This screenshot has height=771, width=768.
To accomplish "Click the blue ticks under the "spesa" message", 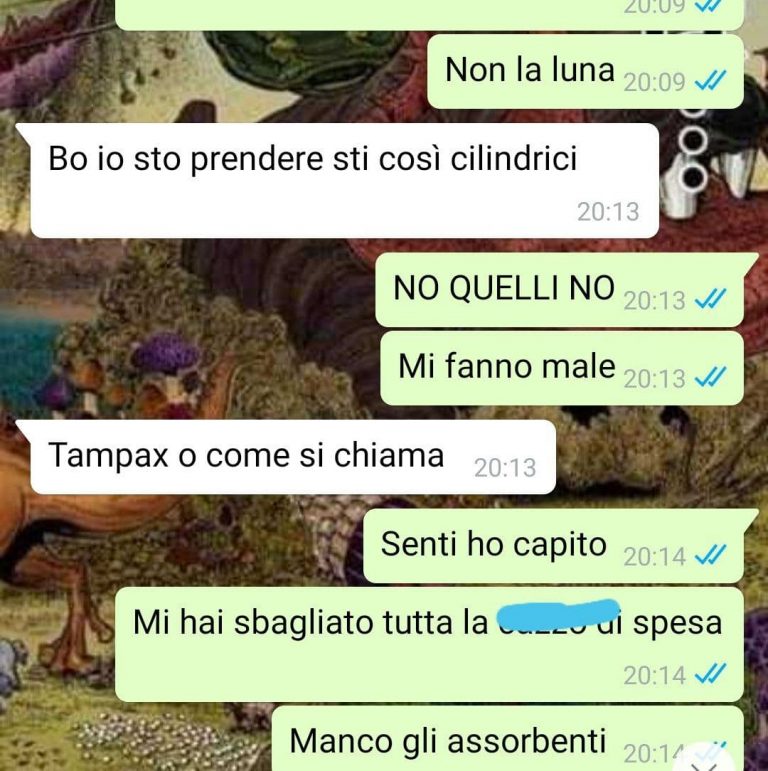I will [x=710, y=675].
